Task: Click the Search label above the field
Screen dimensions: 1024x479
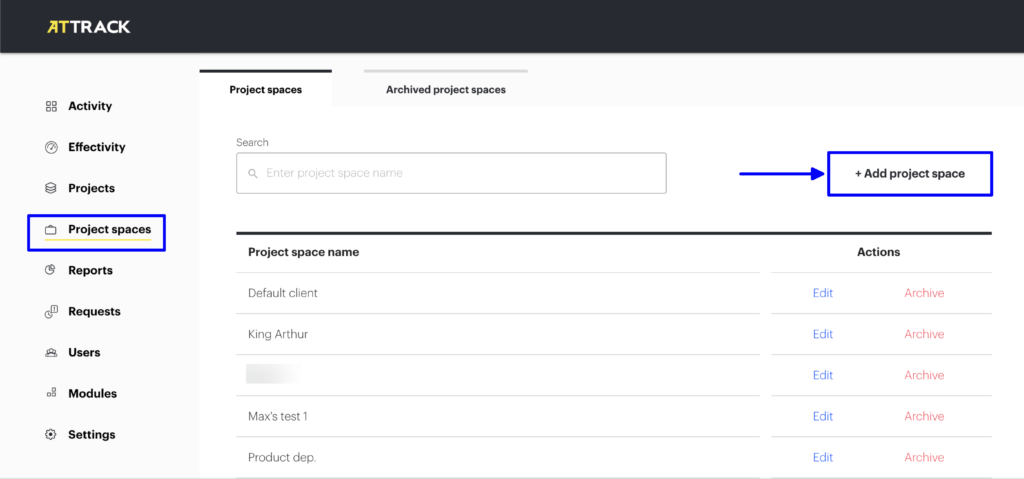Action: 252,142
